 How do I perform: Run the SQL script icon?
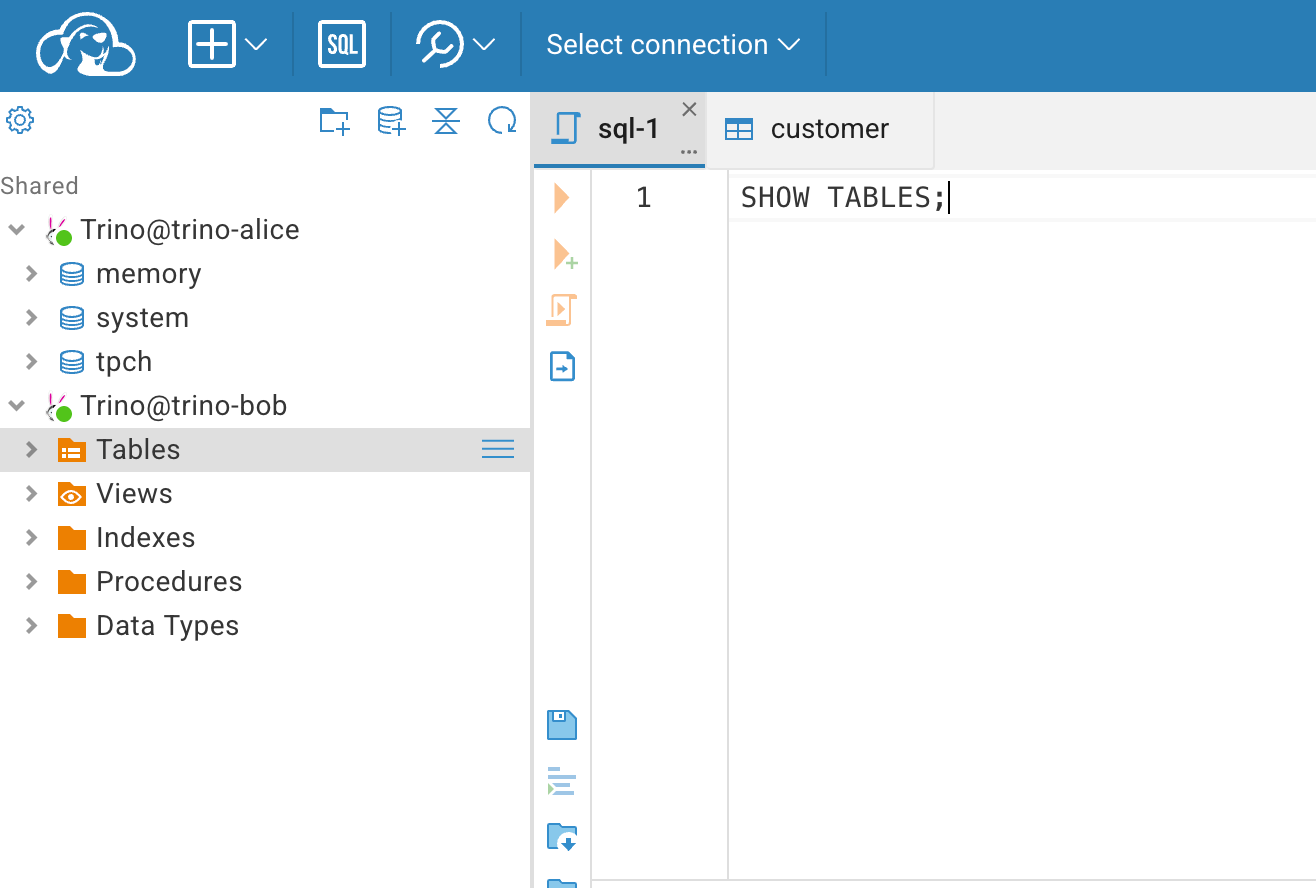click(x=561, y=310)
